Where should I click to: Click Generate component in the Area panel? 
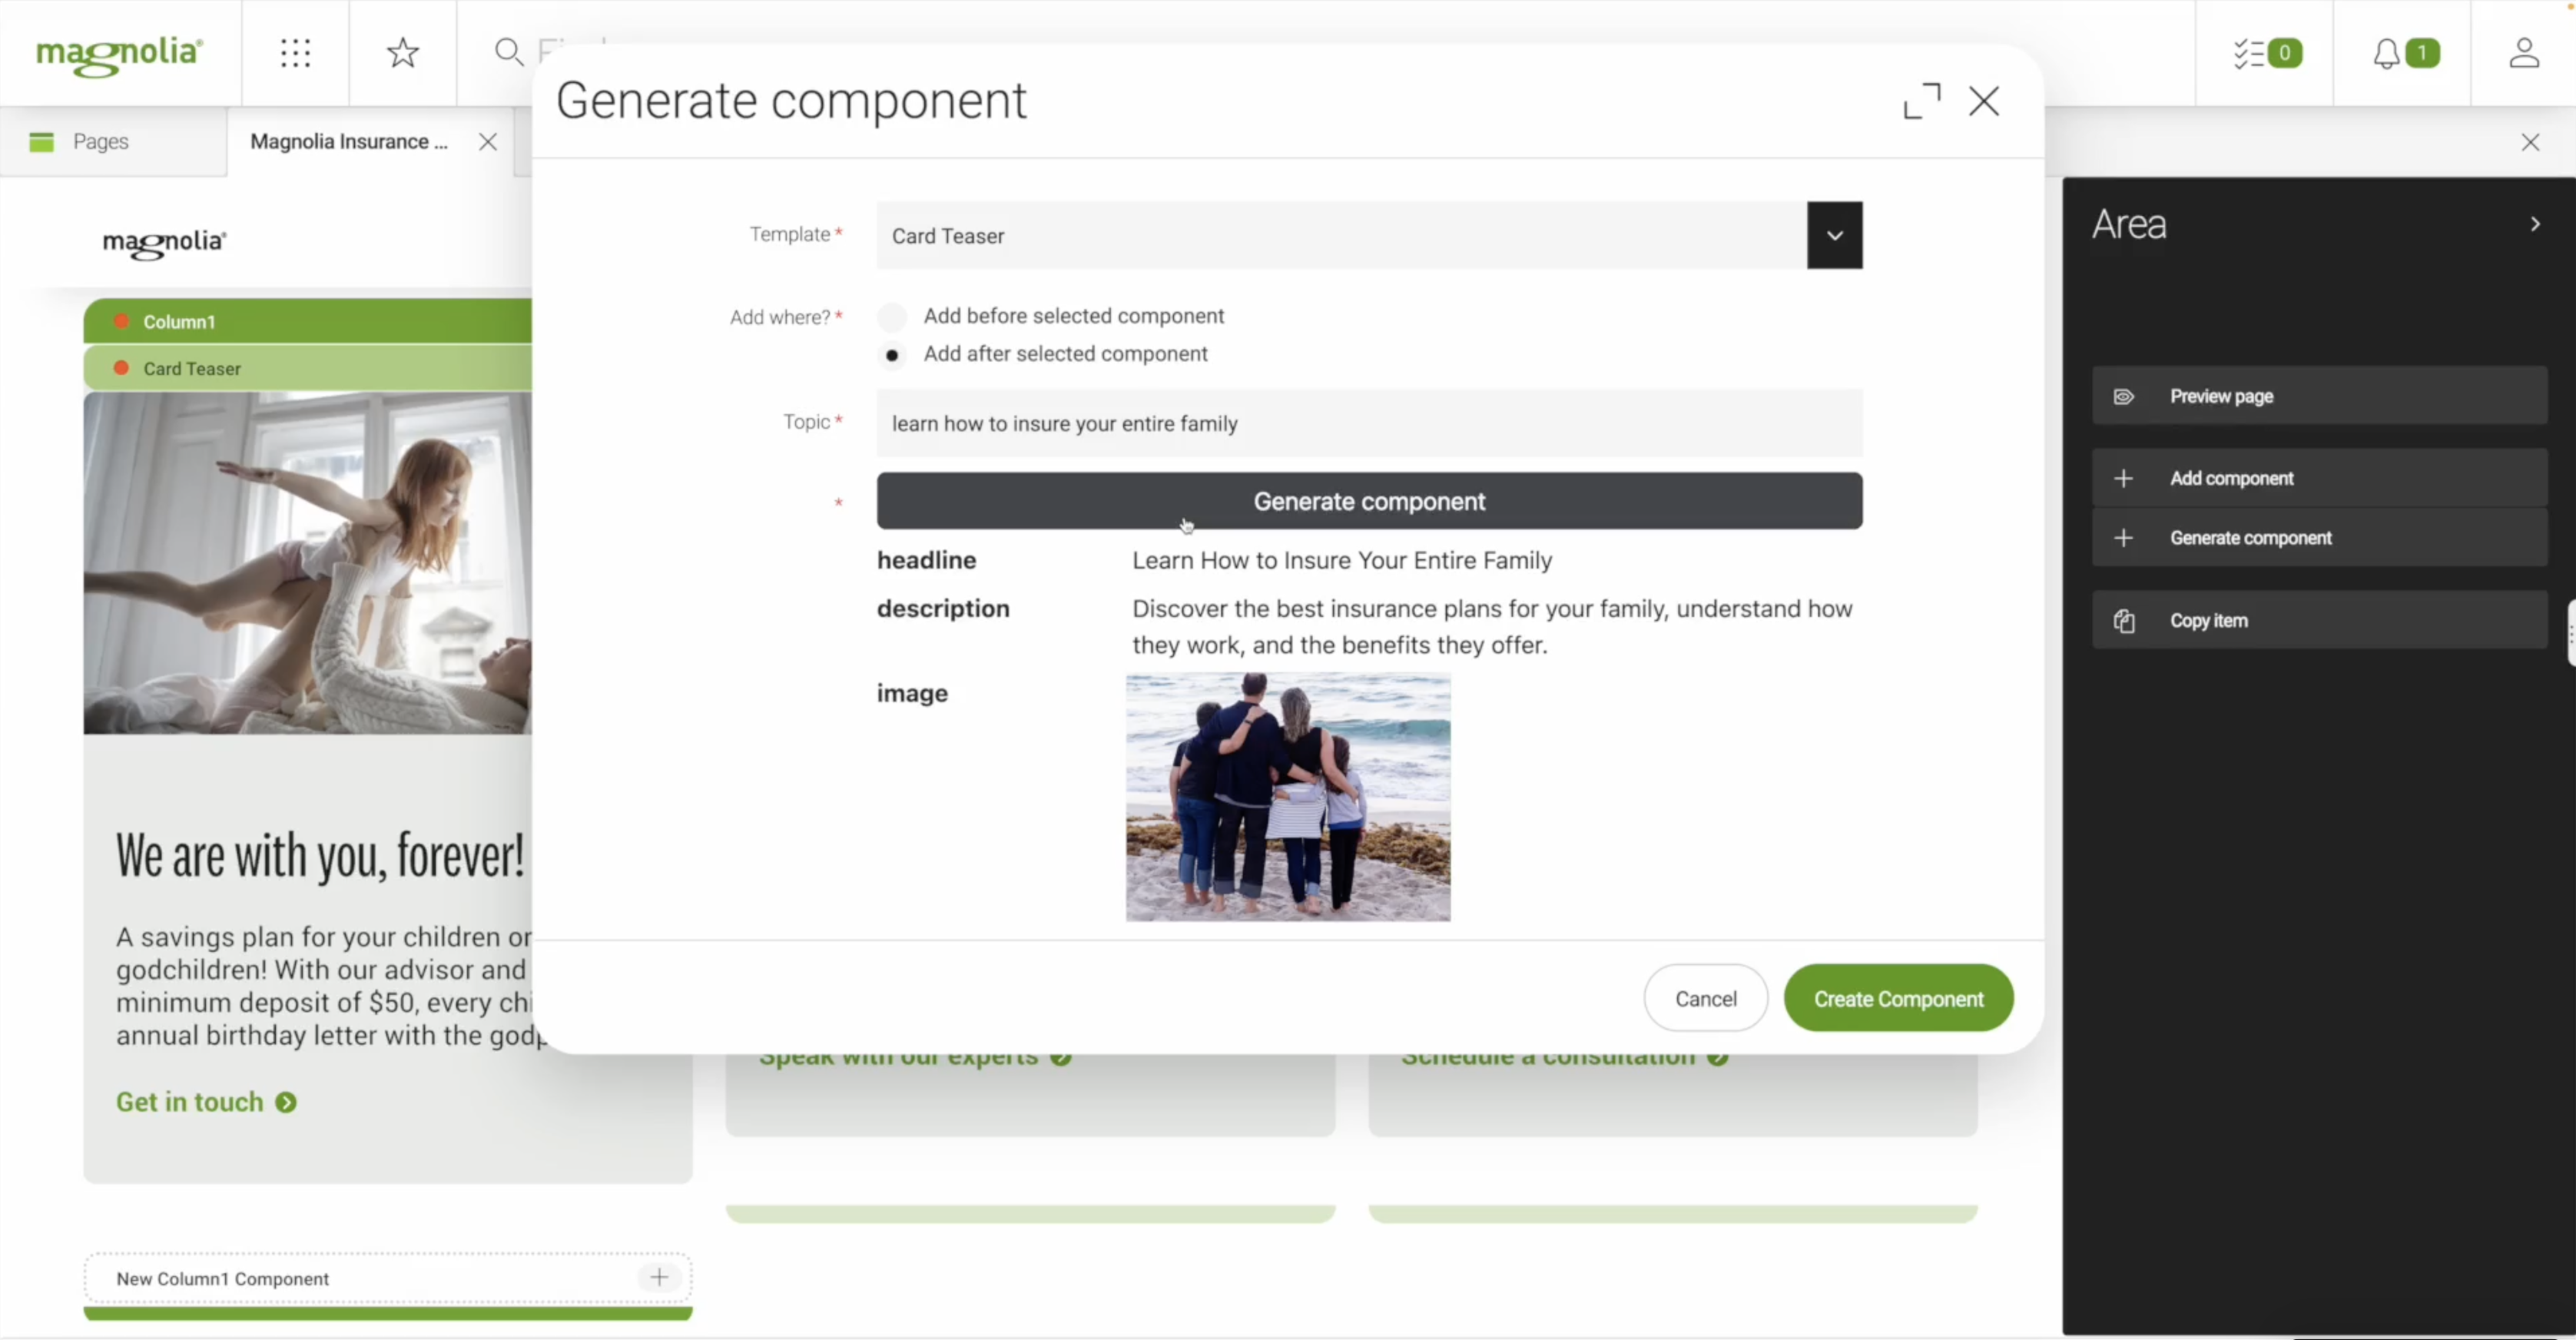[2249, 538]
